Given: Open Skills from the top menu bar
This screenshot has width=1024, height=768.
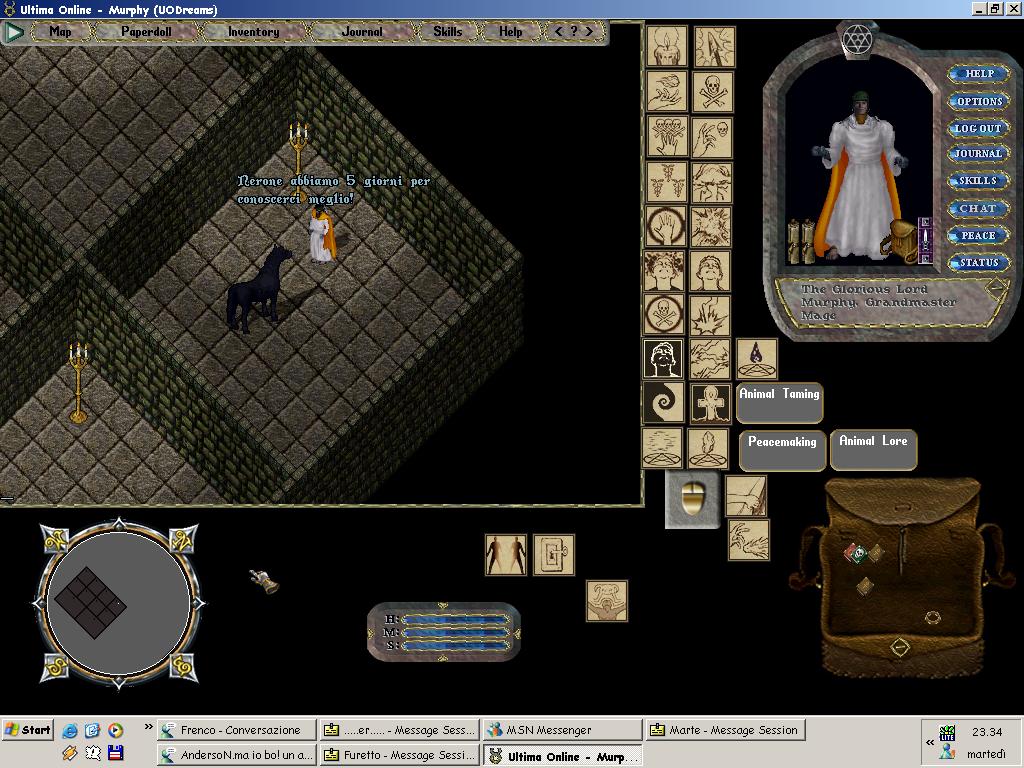Looking at the screenshot, I should pyautogui.click(x=447, y=31).
